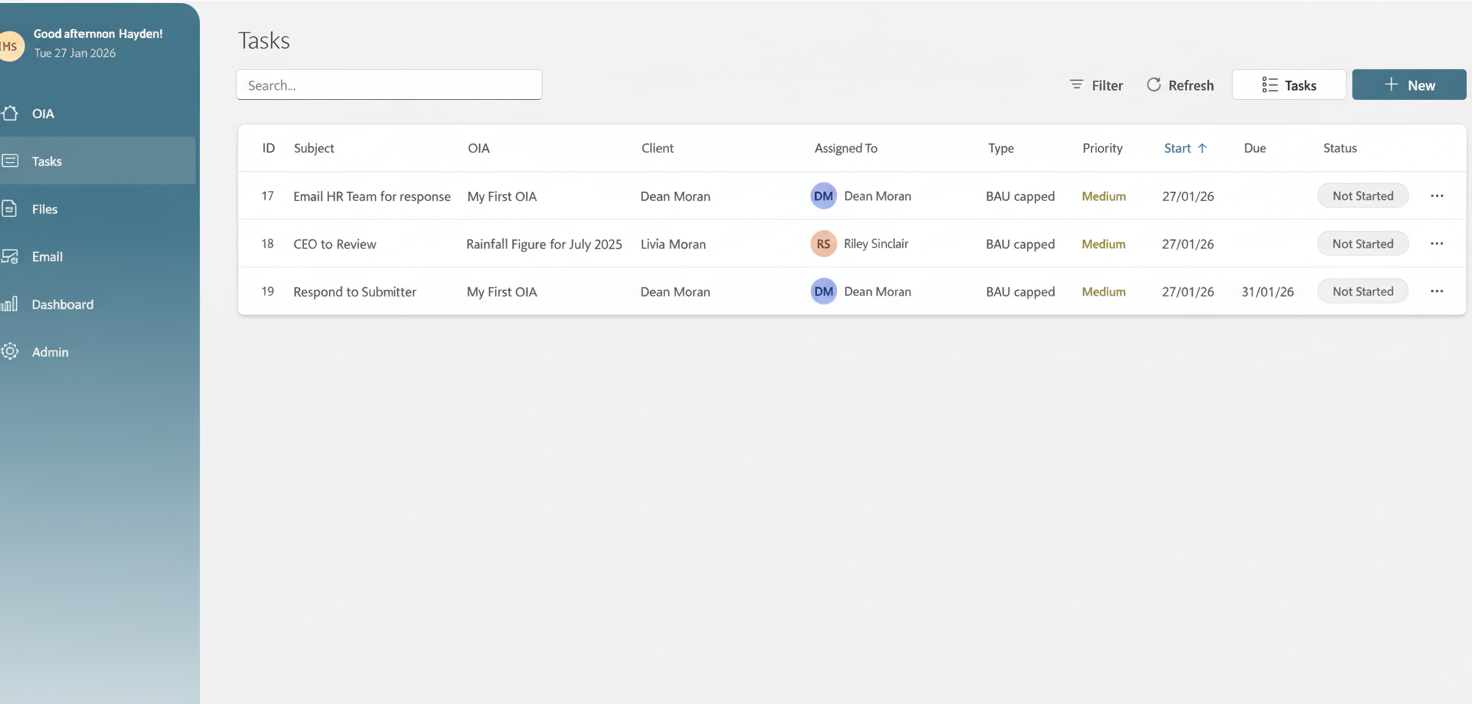The width and height of the screenshot is (1472, 704).
Task: Open more options for Respond to Submitter row
Action: pyautogui.click(x=1437, y=292)
